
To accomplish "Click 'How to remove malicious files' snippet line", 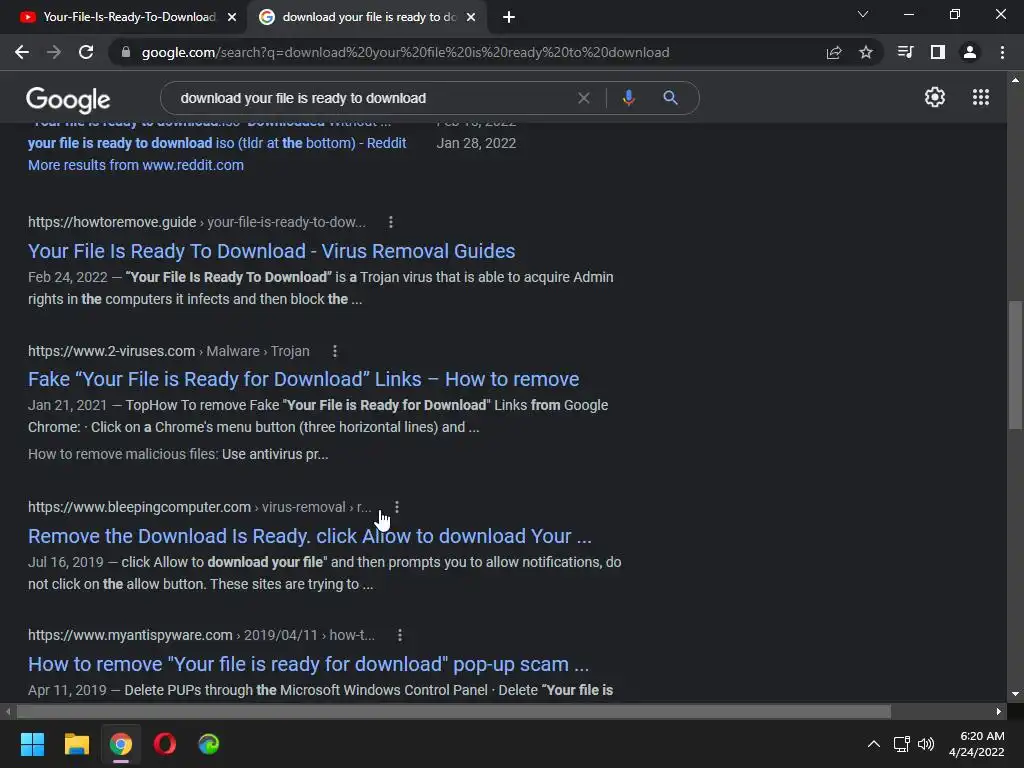I will coord(178,454).
